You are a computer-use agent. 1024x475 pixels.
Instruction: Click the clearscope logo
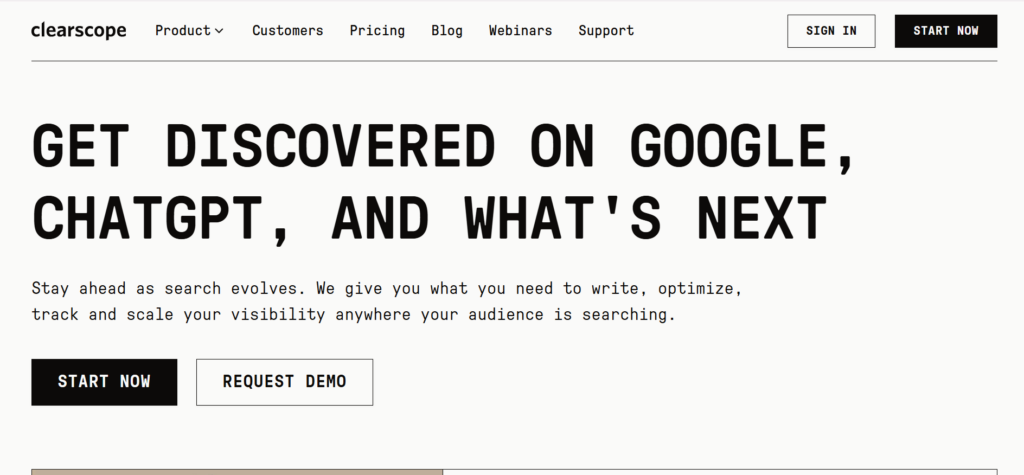79,31
